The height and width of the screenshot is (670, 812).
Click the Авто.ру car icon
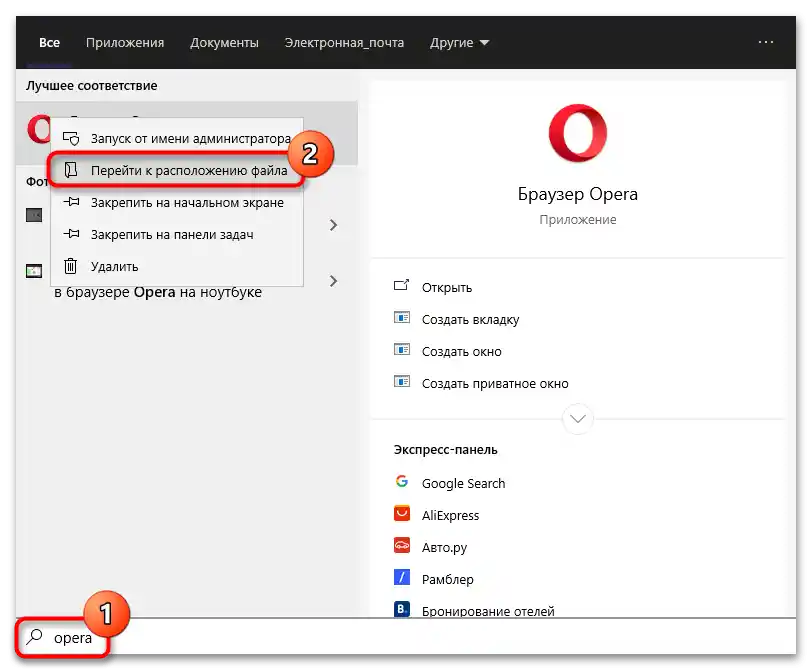pos(402,545)
